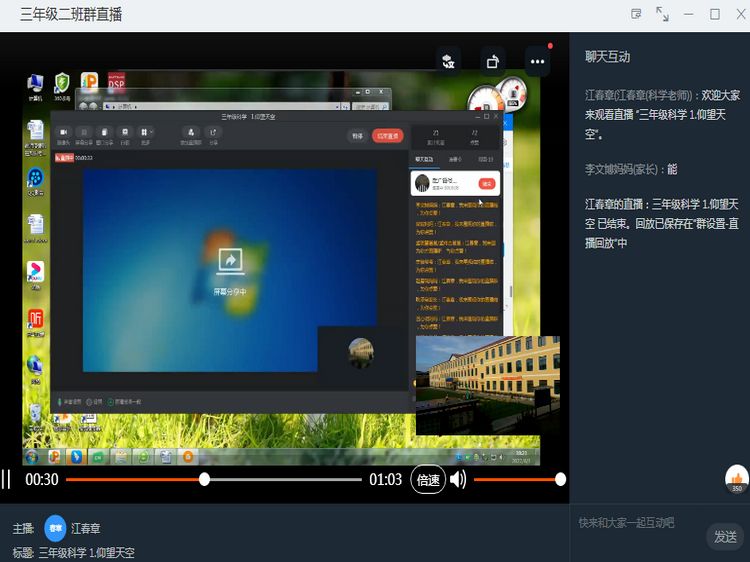Click the school building video thumbnail
This screenshot has width=750, height=562.
click(x=487, y=372)
